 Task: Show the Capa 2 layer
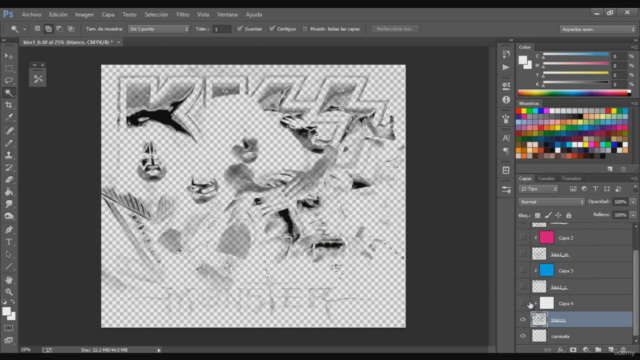pyautogui.click(x=523, y=238)
